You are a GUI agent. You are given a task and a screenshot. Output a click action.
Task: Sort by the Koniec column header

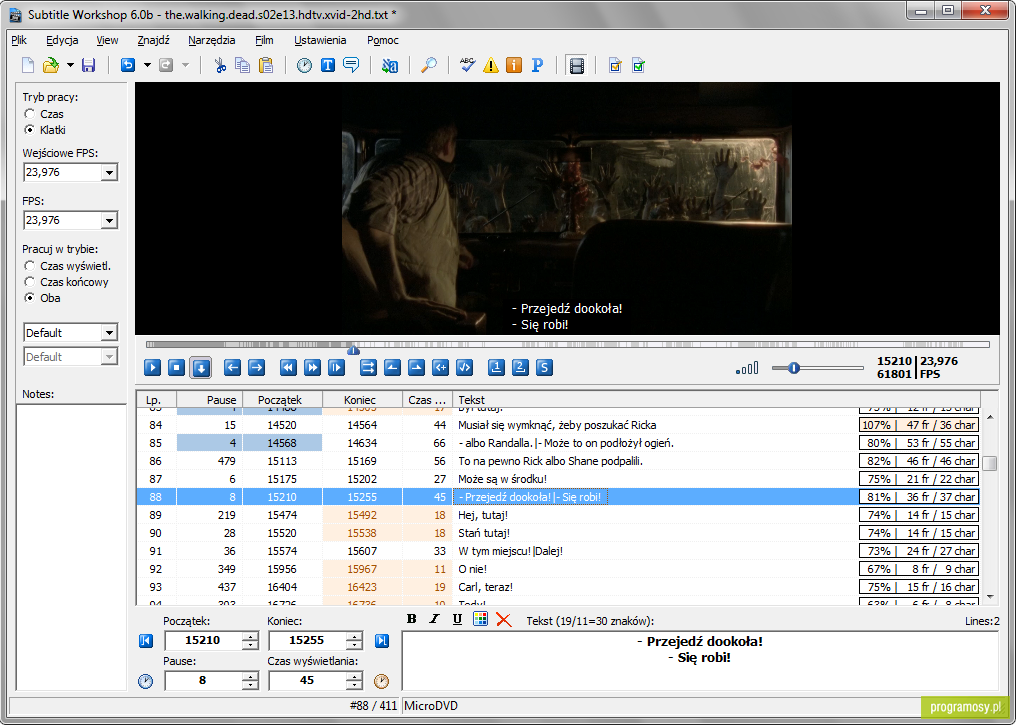[362, 400]
